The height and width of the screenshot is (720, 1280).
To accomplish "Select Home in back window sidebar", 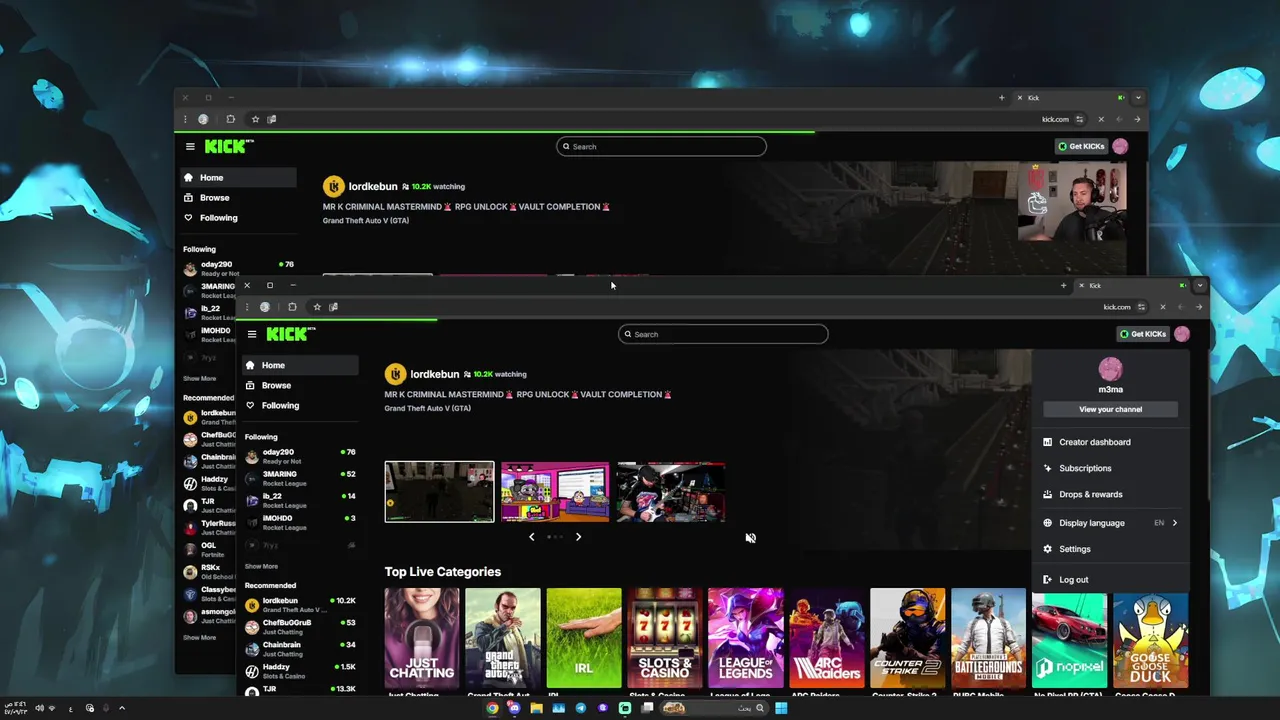I will [237, 177].
